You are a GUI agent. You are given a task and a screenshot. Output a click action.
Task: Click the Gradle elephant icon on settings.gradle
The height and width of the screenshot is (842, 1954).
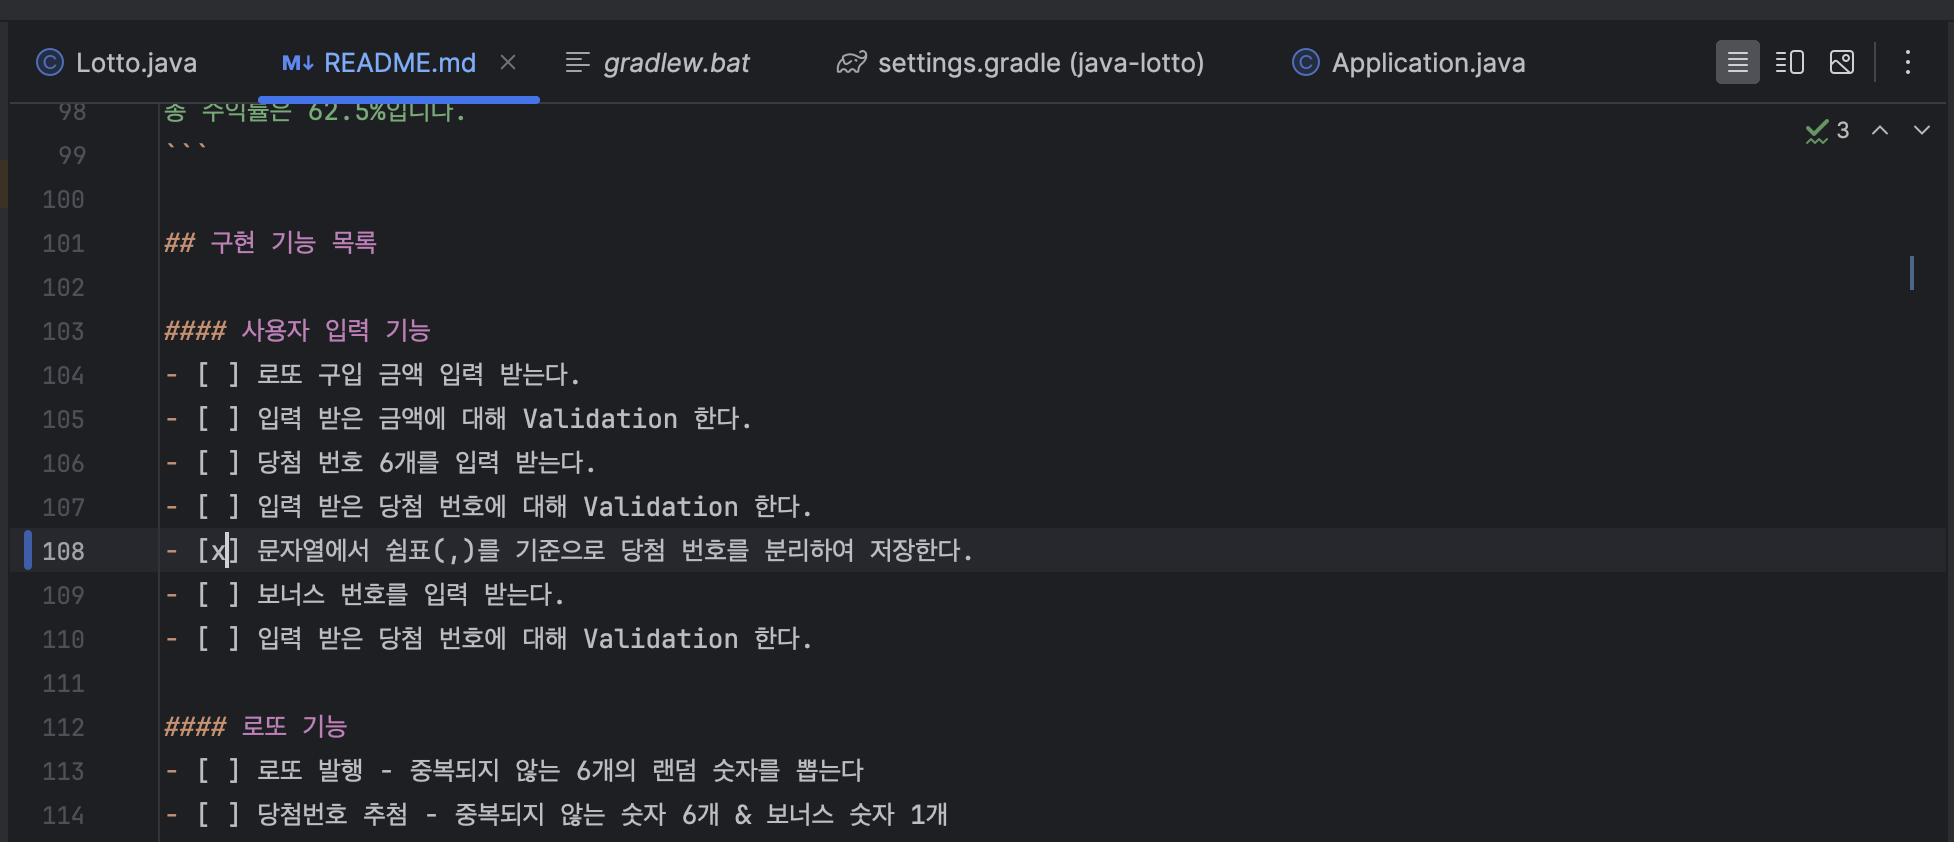(852, 63)
